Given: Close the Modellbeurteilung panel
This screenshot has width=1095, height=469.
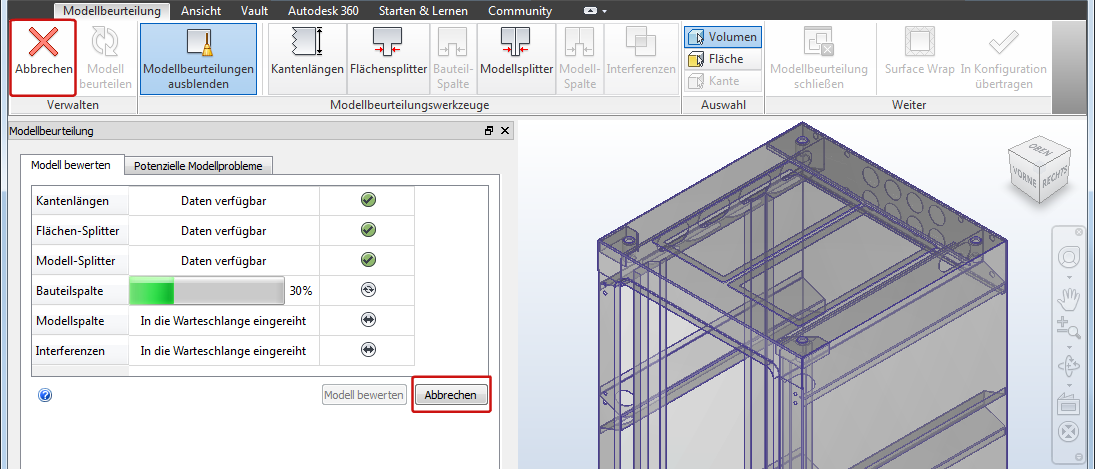Looking at the screenshot, I should tap(505, 131).
